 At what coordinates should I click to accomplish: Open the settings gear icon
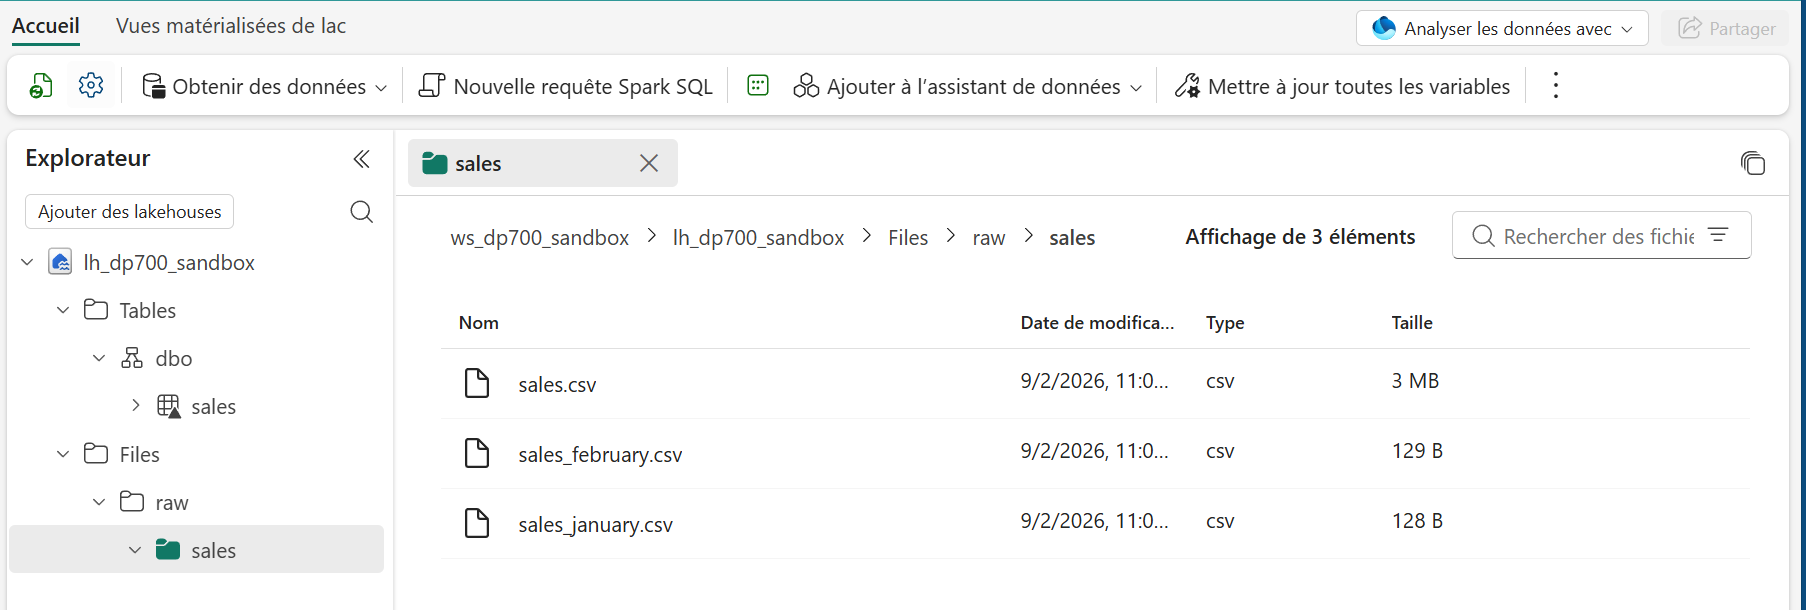click(x=91, y=86)
